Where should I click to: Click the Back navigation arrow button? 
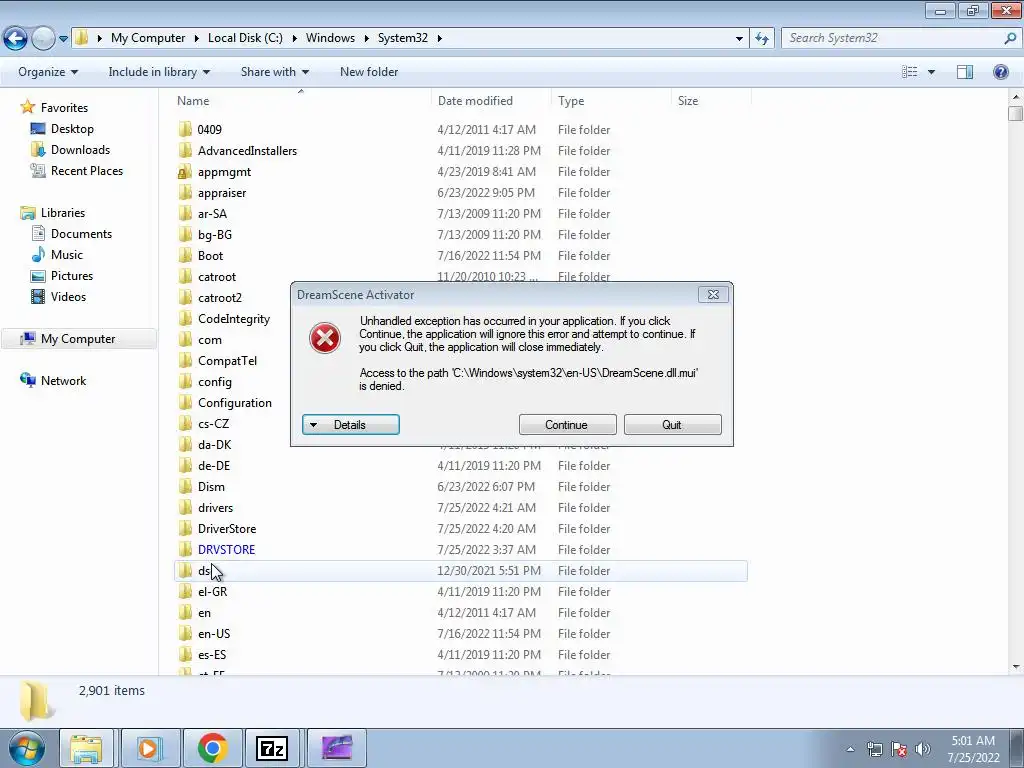(15, 38)
